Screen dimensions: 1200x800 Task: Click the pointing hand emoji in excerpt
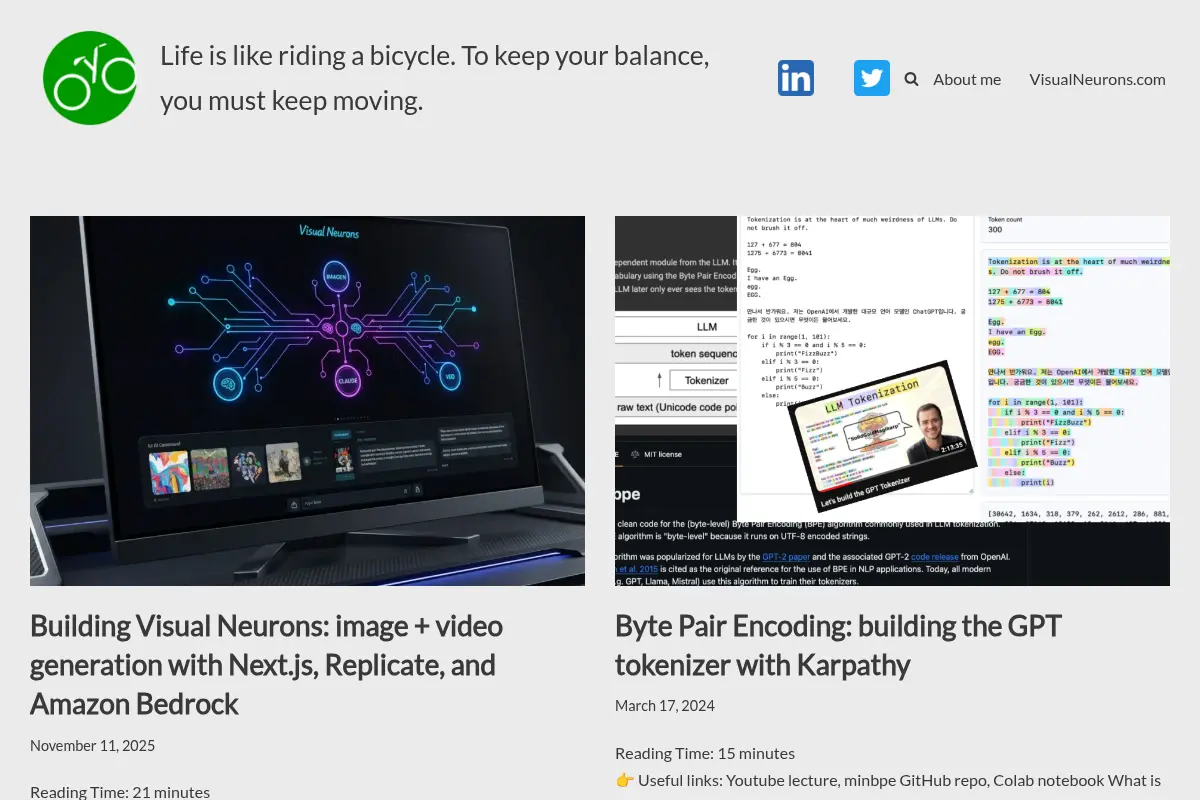click(624, 780)
